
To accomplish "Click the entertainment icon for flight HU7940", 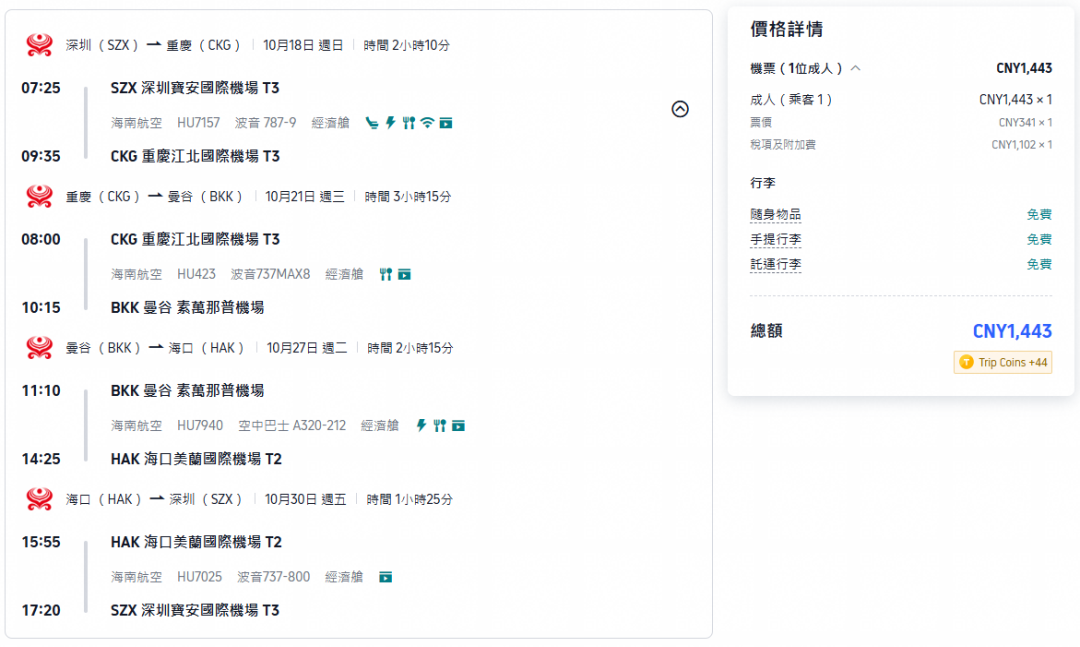I will (458, 426).
